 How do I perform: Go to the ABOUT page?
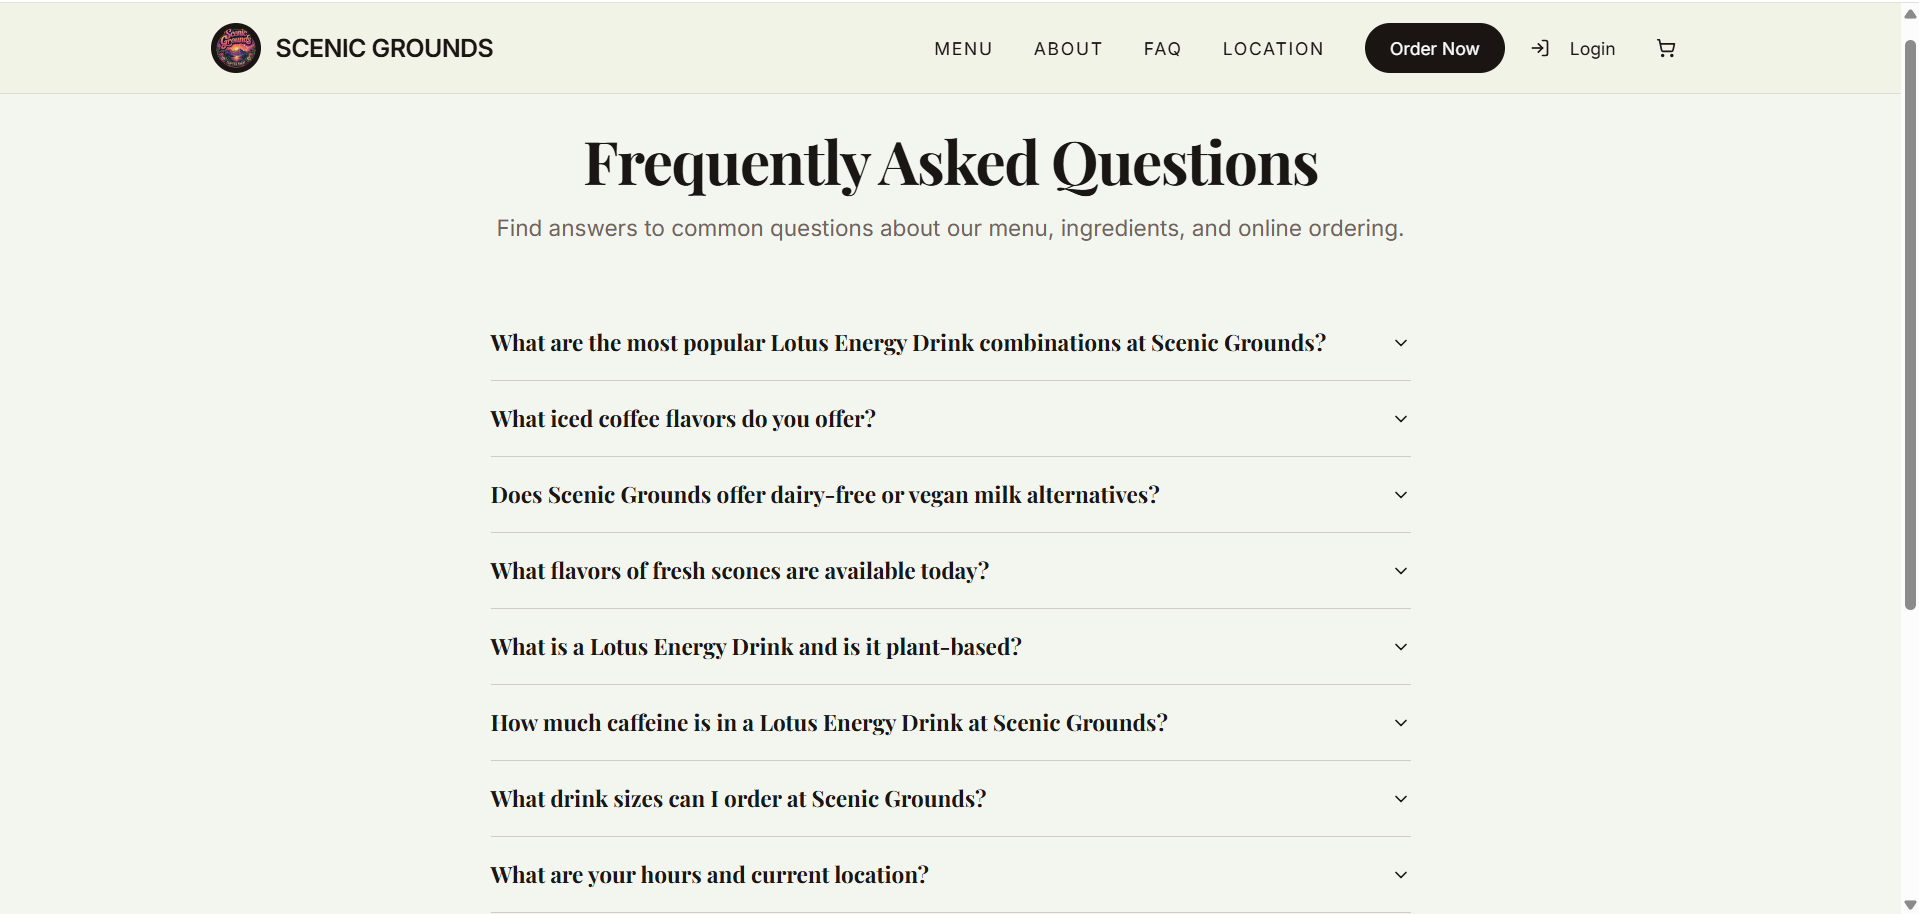[1068, 49]
